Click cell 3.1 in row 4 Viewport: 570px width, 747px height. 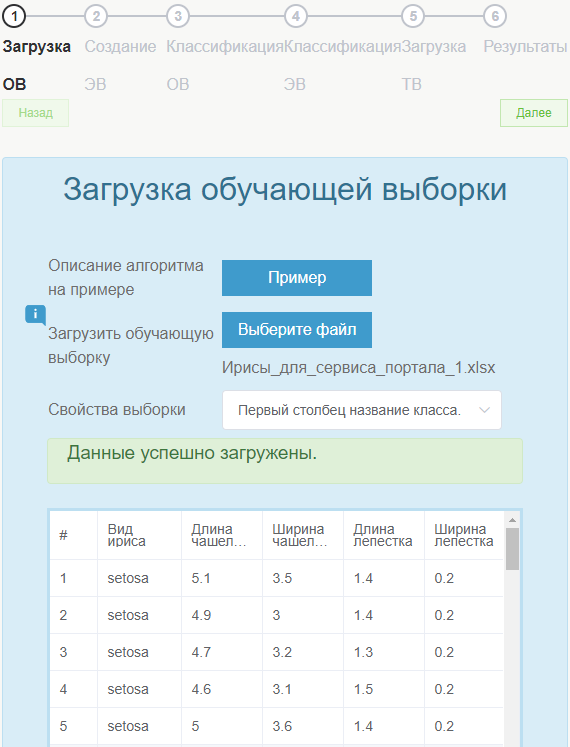pos(303,689)
